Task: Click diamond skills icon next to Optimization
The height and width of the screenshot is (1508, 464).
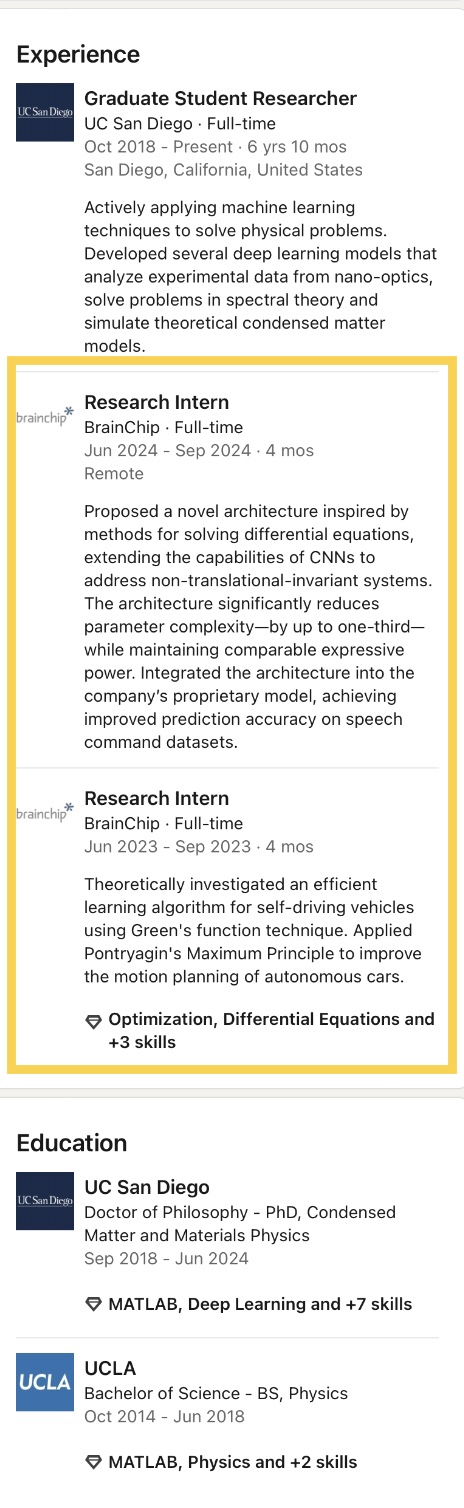Action: coord(94,1021)
